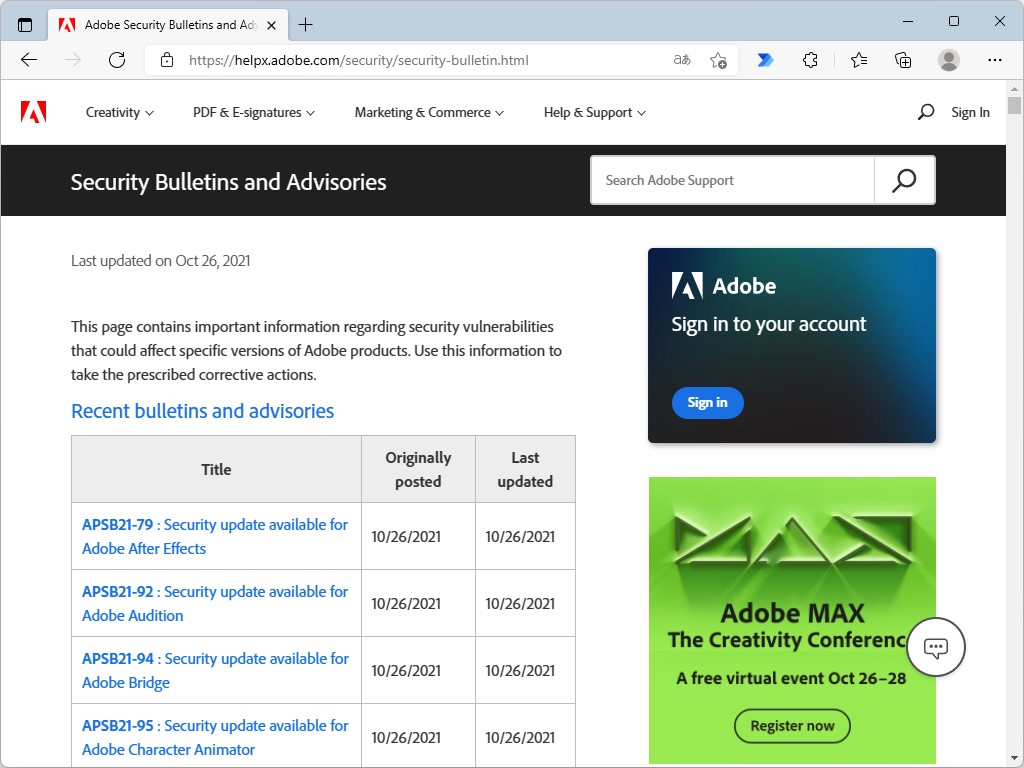Open the APSB21-92 Adobe Audition bulletin
This screenshot has width=1024, height=768.
coord(215,603)
